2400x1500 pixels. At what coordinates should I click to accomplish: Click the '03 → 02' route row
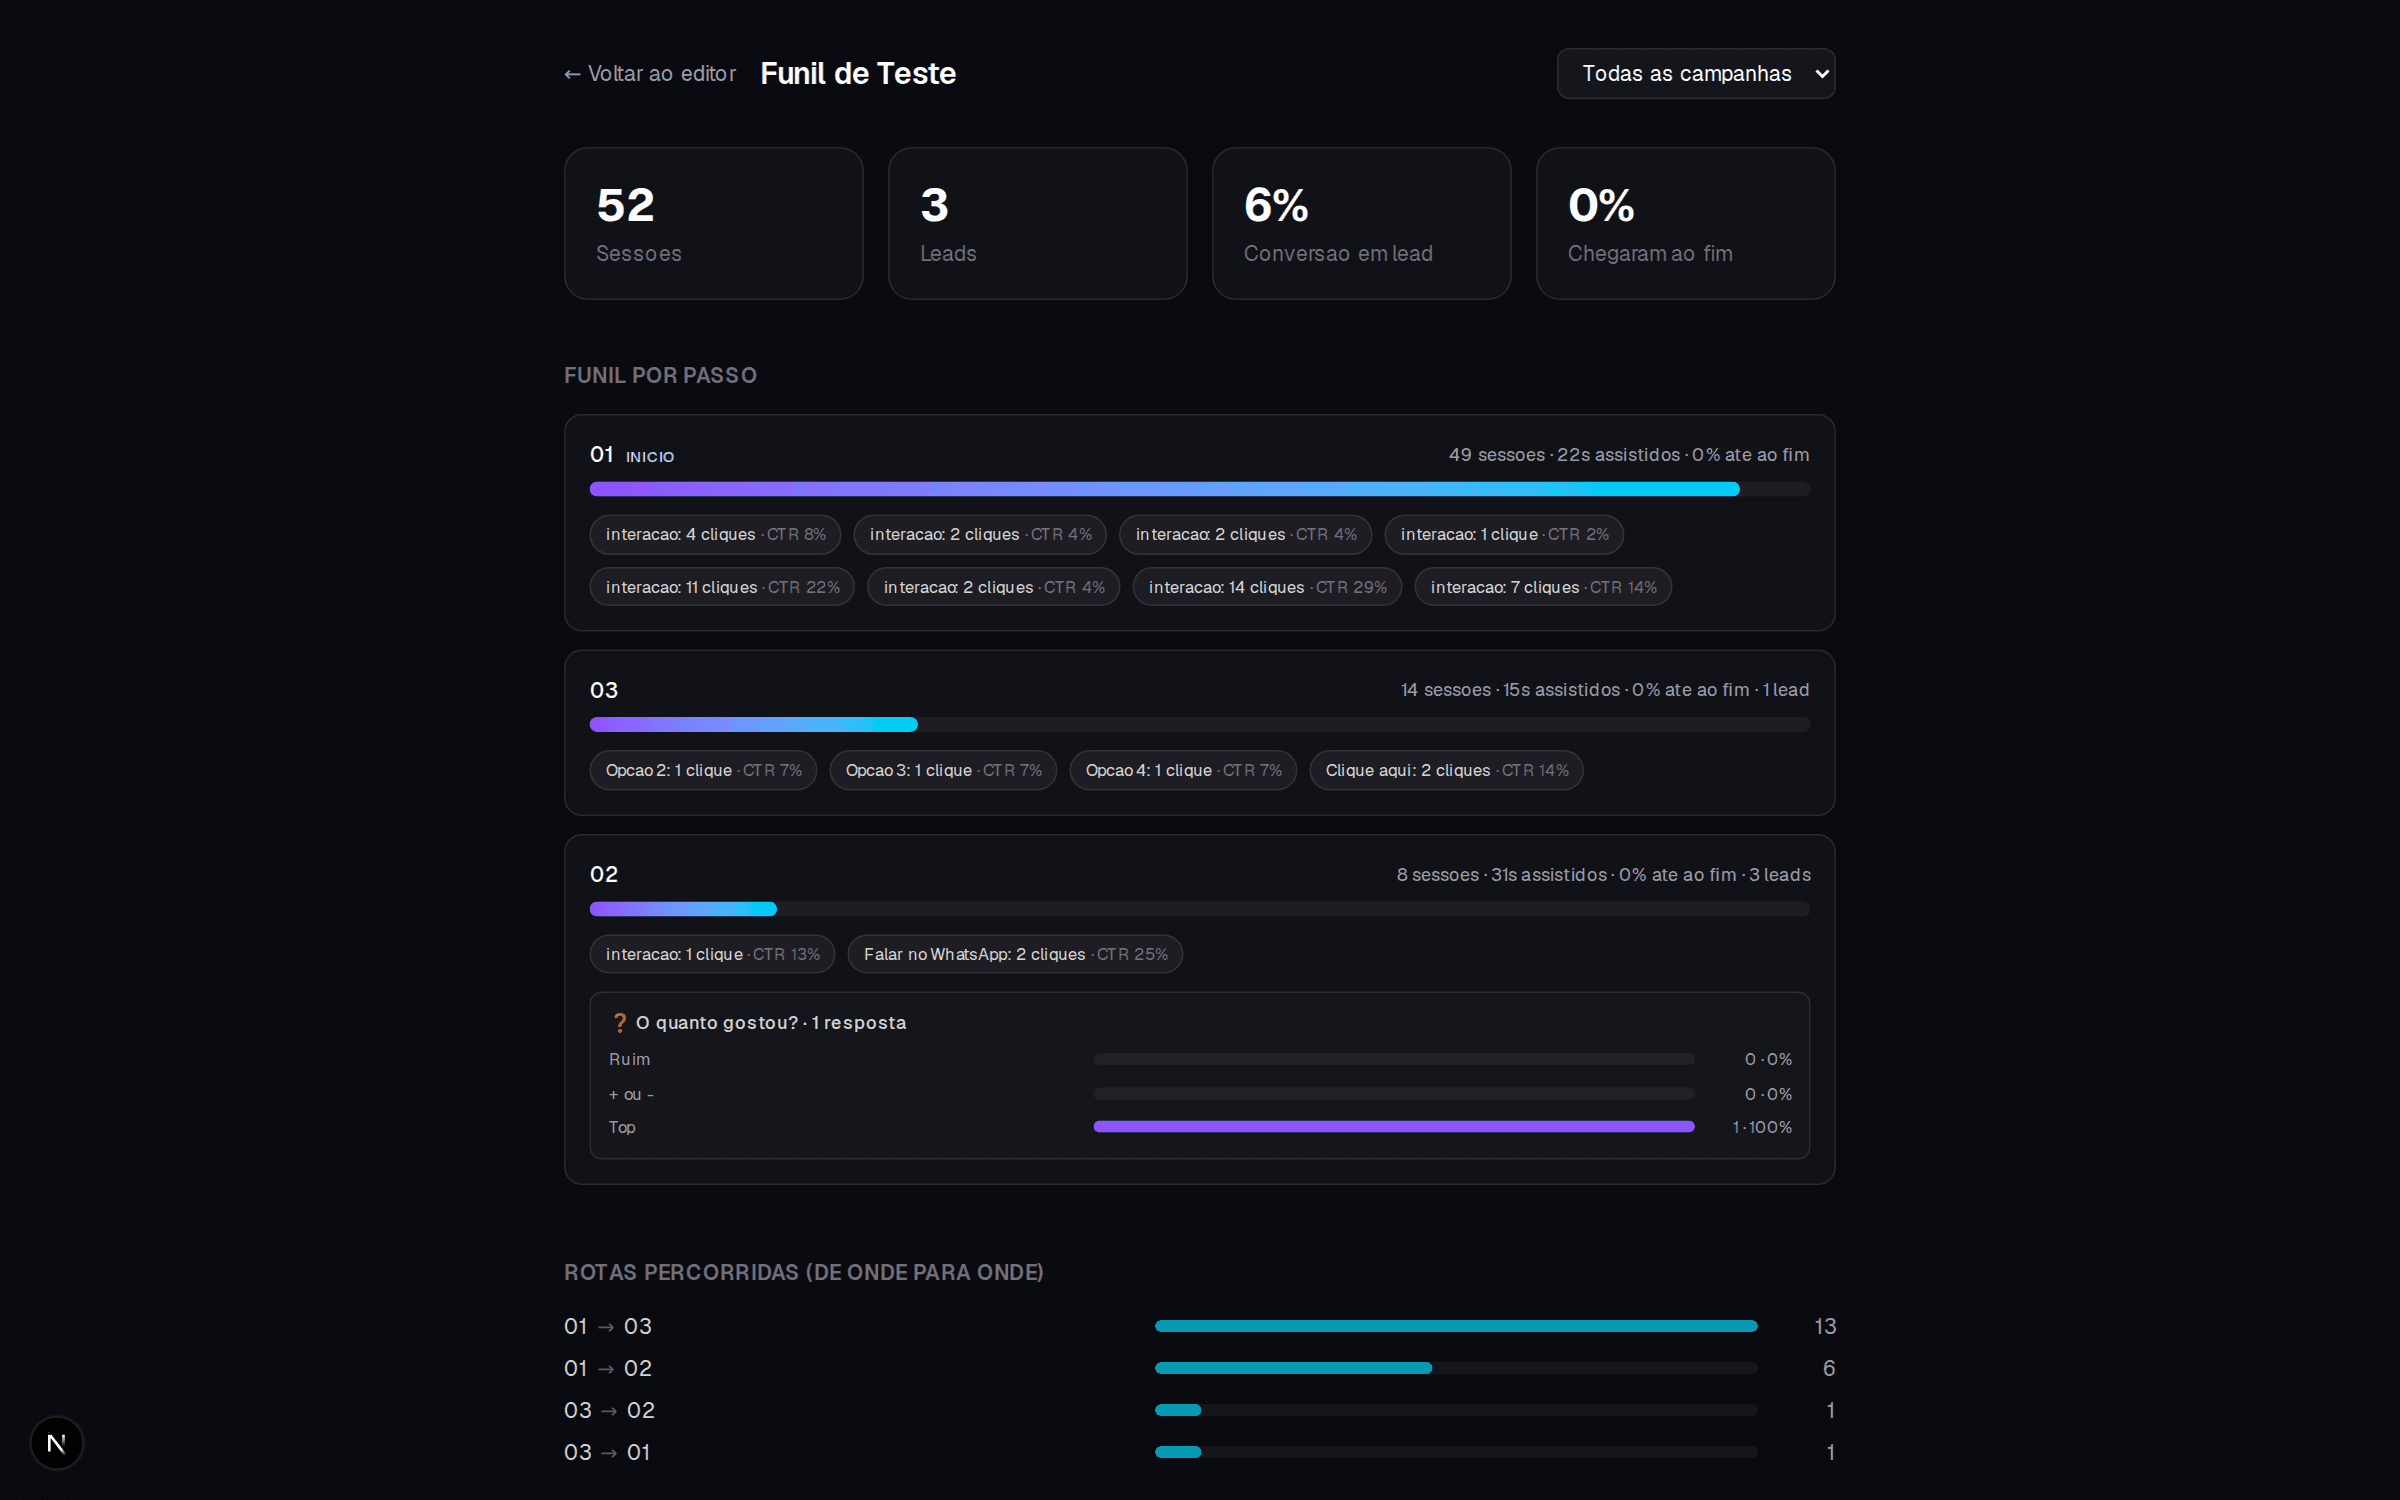tap(1199, 1410)
